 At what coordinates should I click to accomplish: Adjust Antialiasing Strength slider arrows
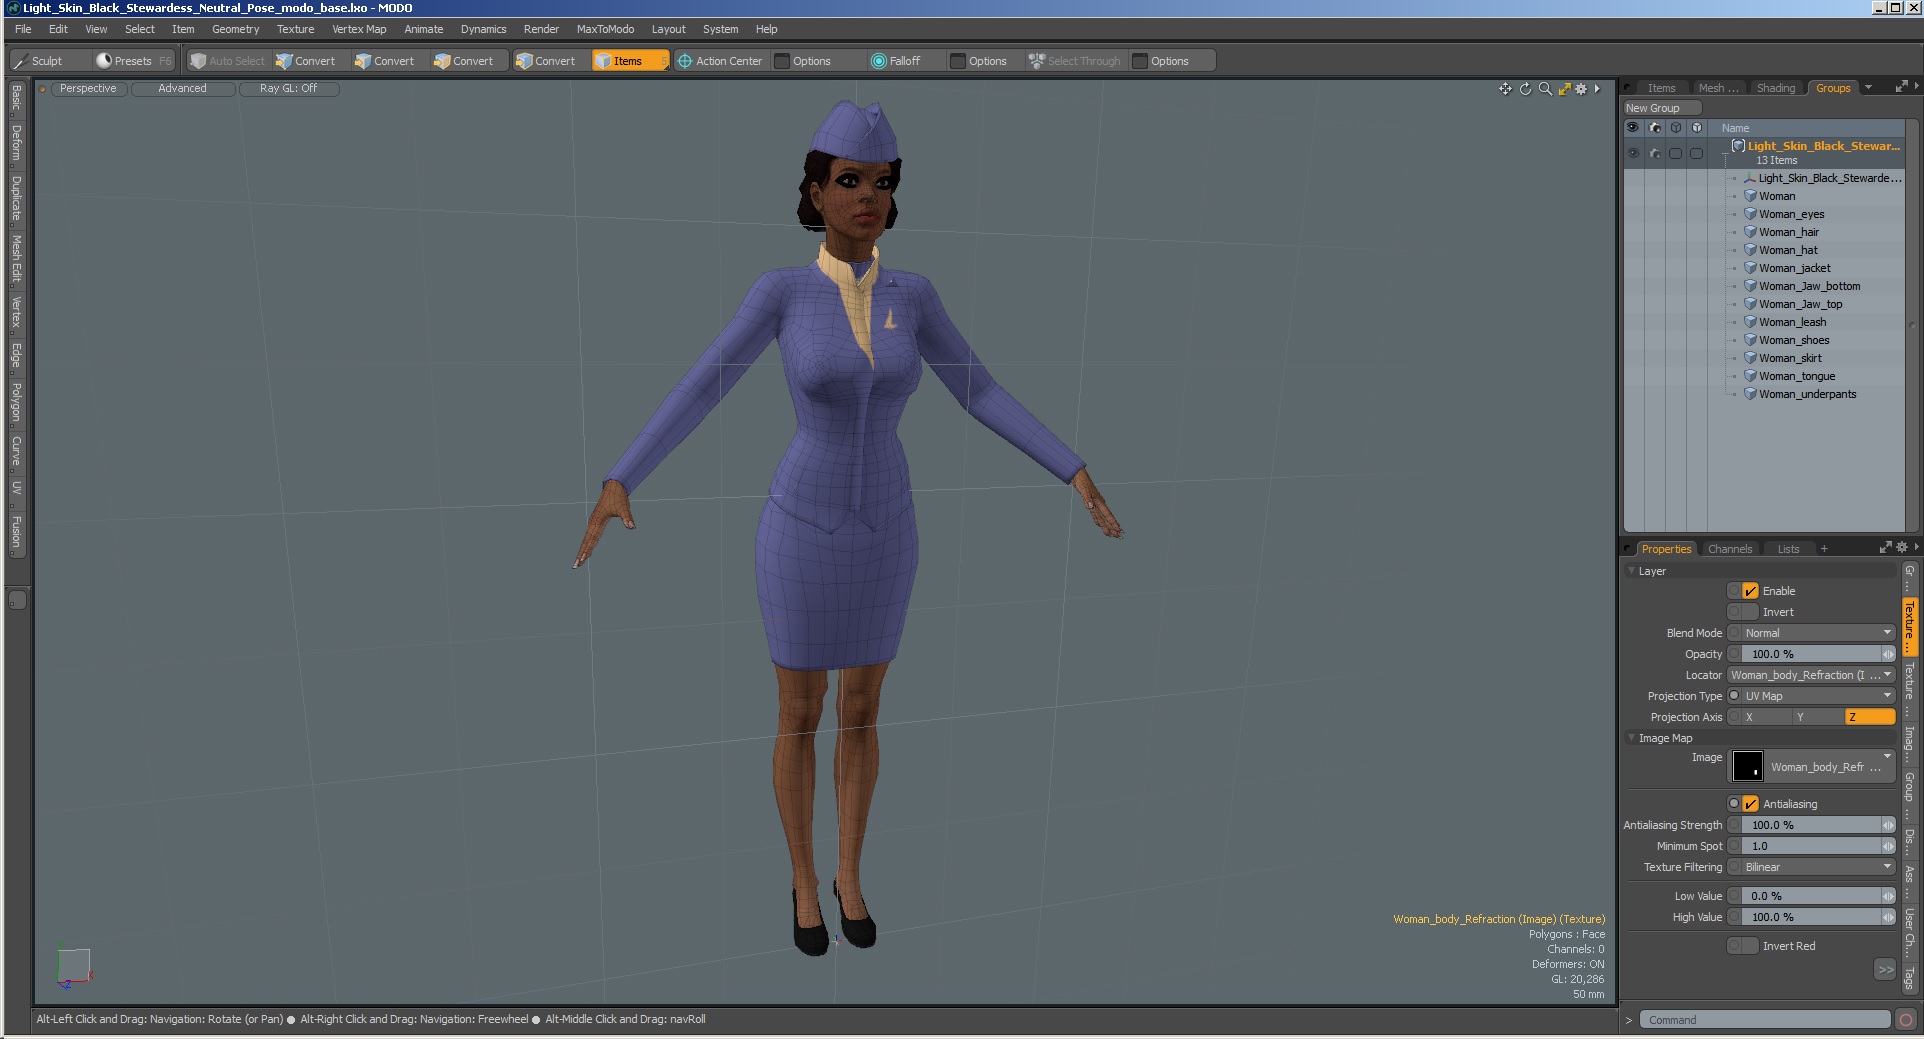tap(1888, 825)
